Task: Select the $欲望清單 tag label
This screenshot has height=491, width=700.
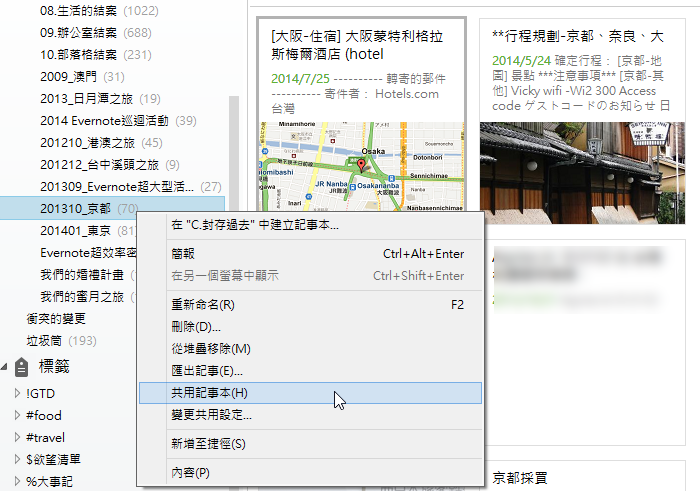Action: tap(53, 459)
